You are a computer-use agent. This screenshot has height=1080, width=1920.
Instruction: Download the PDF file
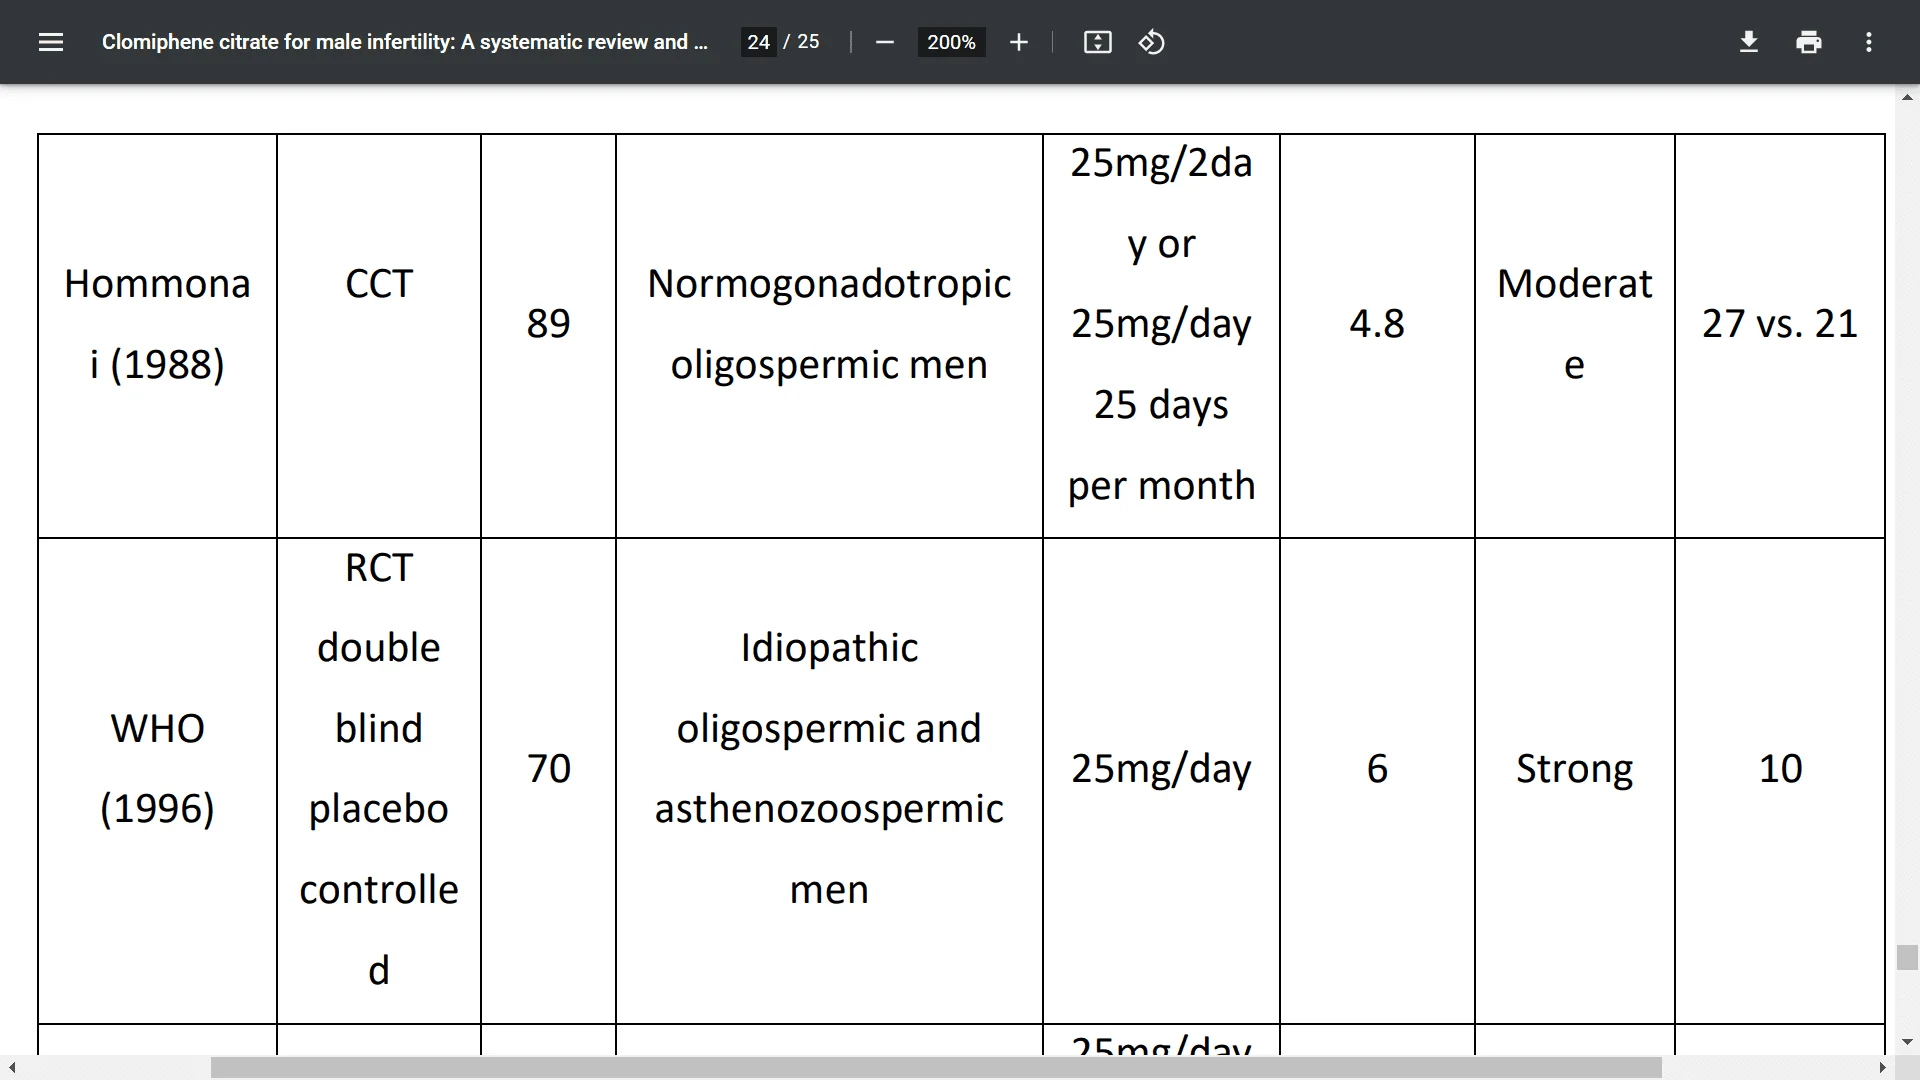(1748, 42)
